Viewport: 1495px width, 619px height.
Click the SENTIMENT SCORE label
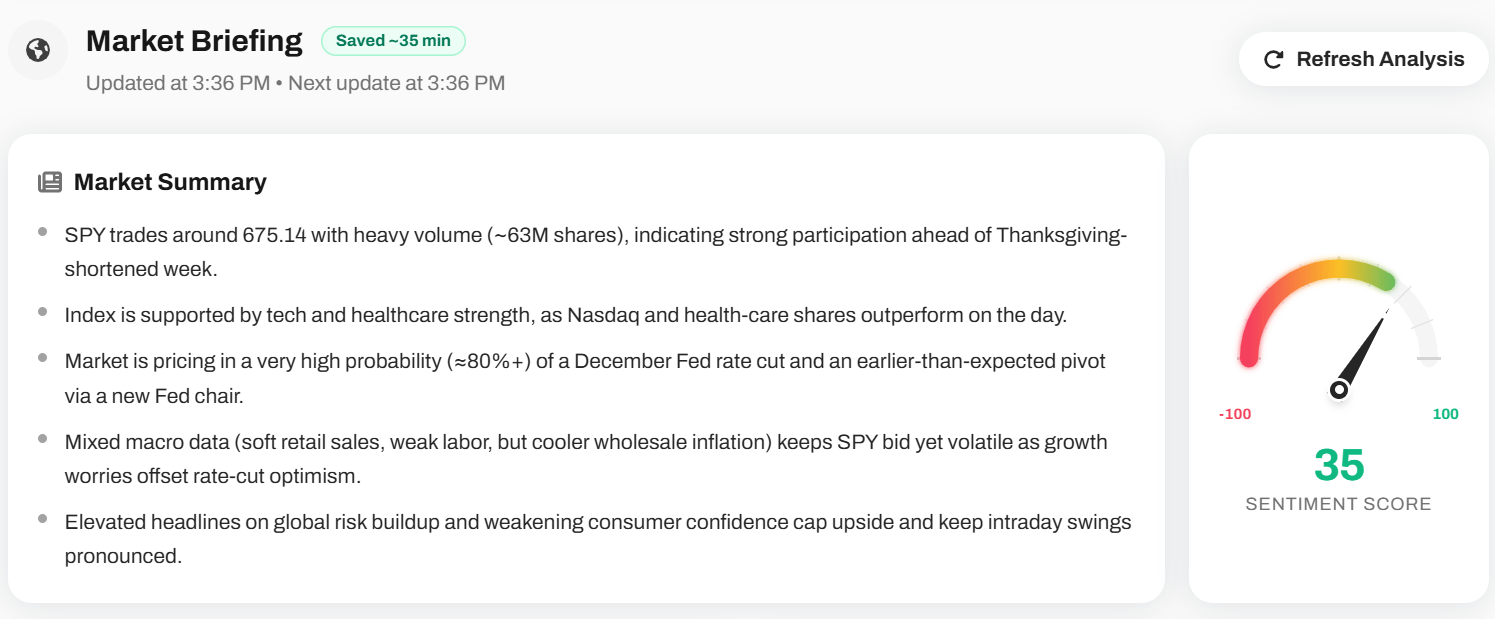[1338, 504]
